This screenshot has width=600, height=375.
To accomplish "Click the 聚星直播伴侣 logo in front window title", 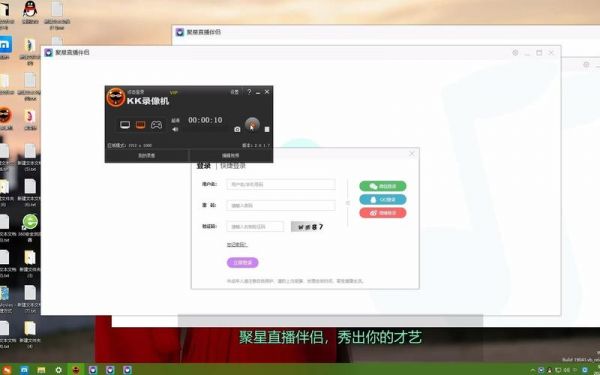I will (48, 52).
